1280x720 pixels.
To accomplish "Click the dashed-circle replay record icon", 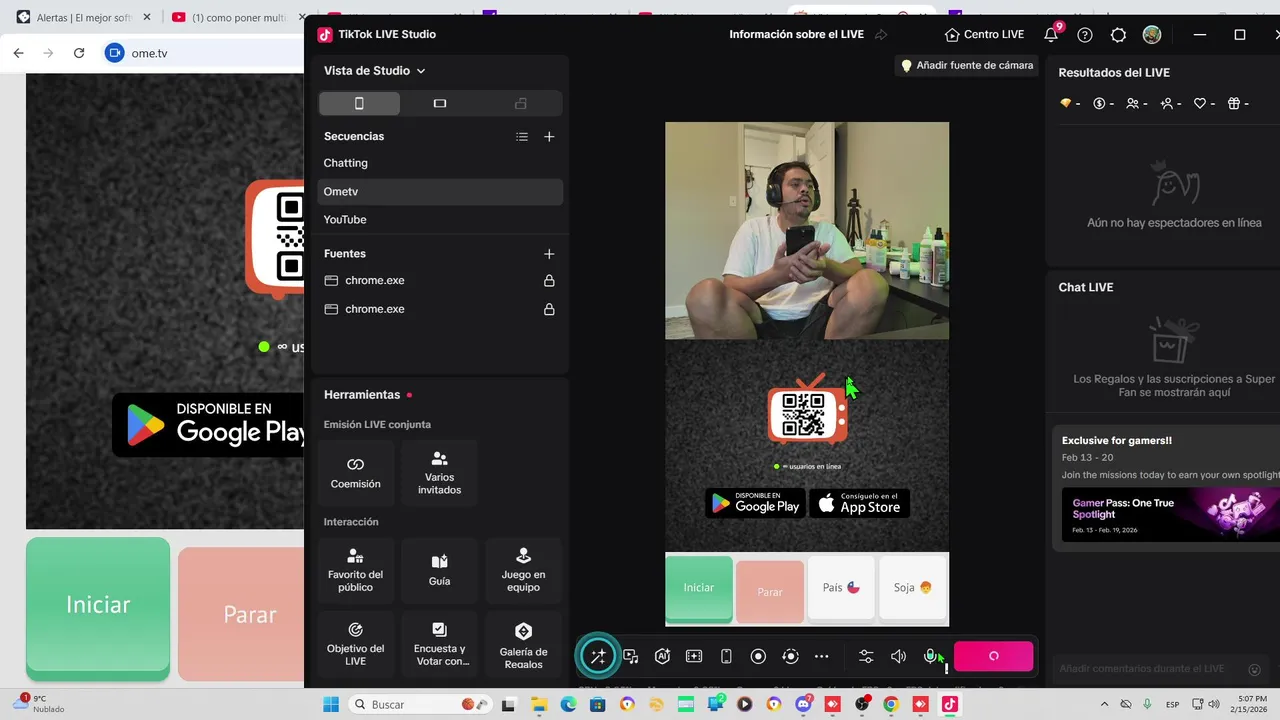I will (x=790, y=657).
